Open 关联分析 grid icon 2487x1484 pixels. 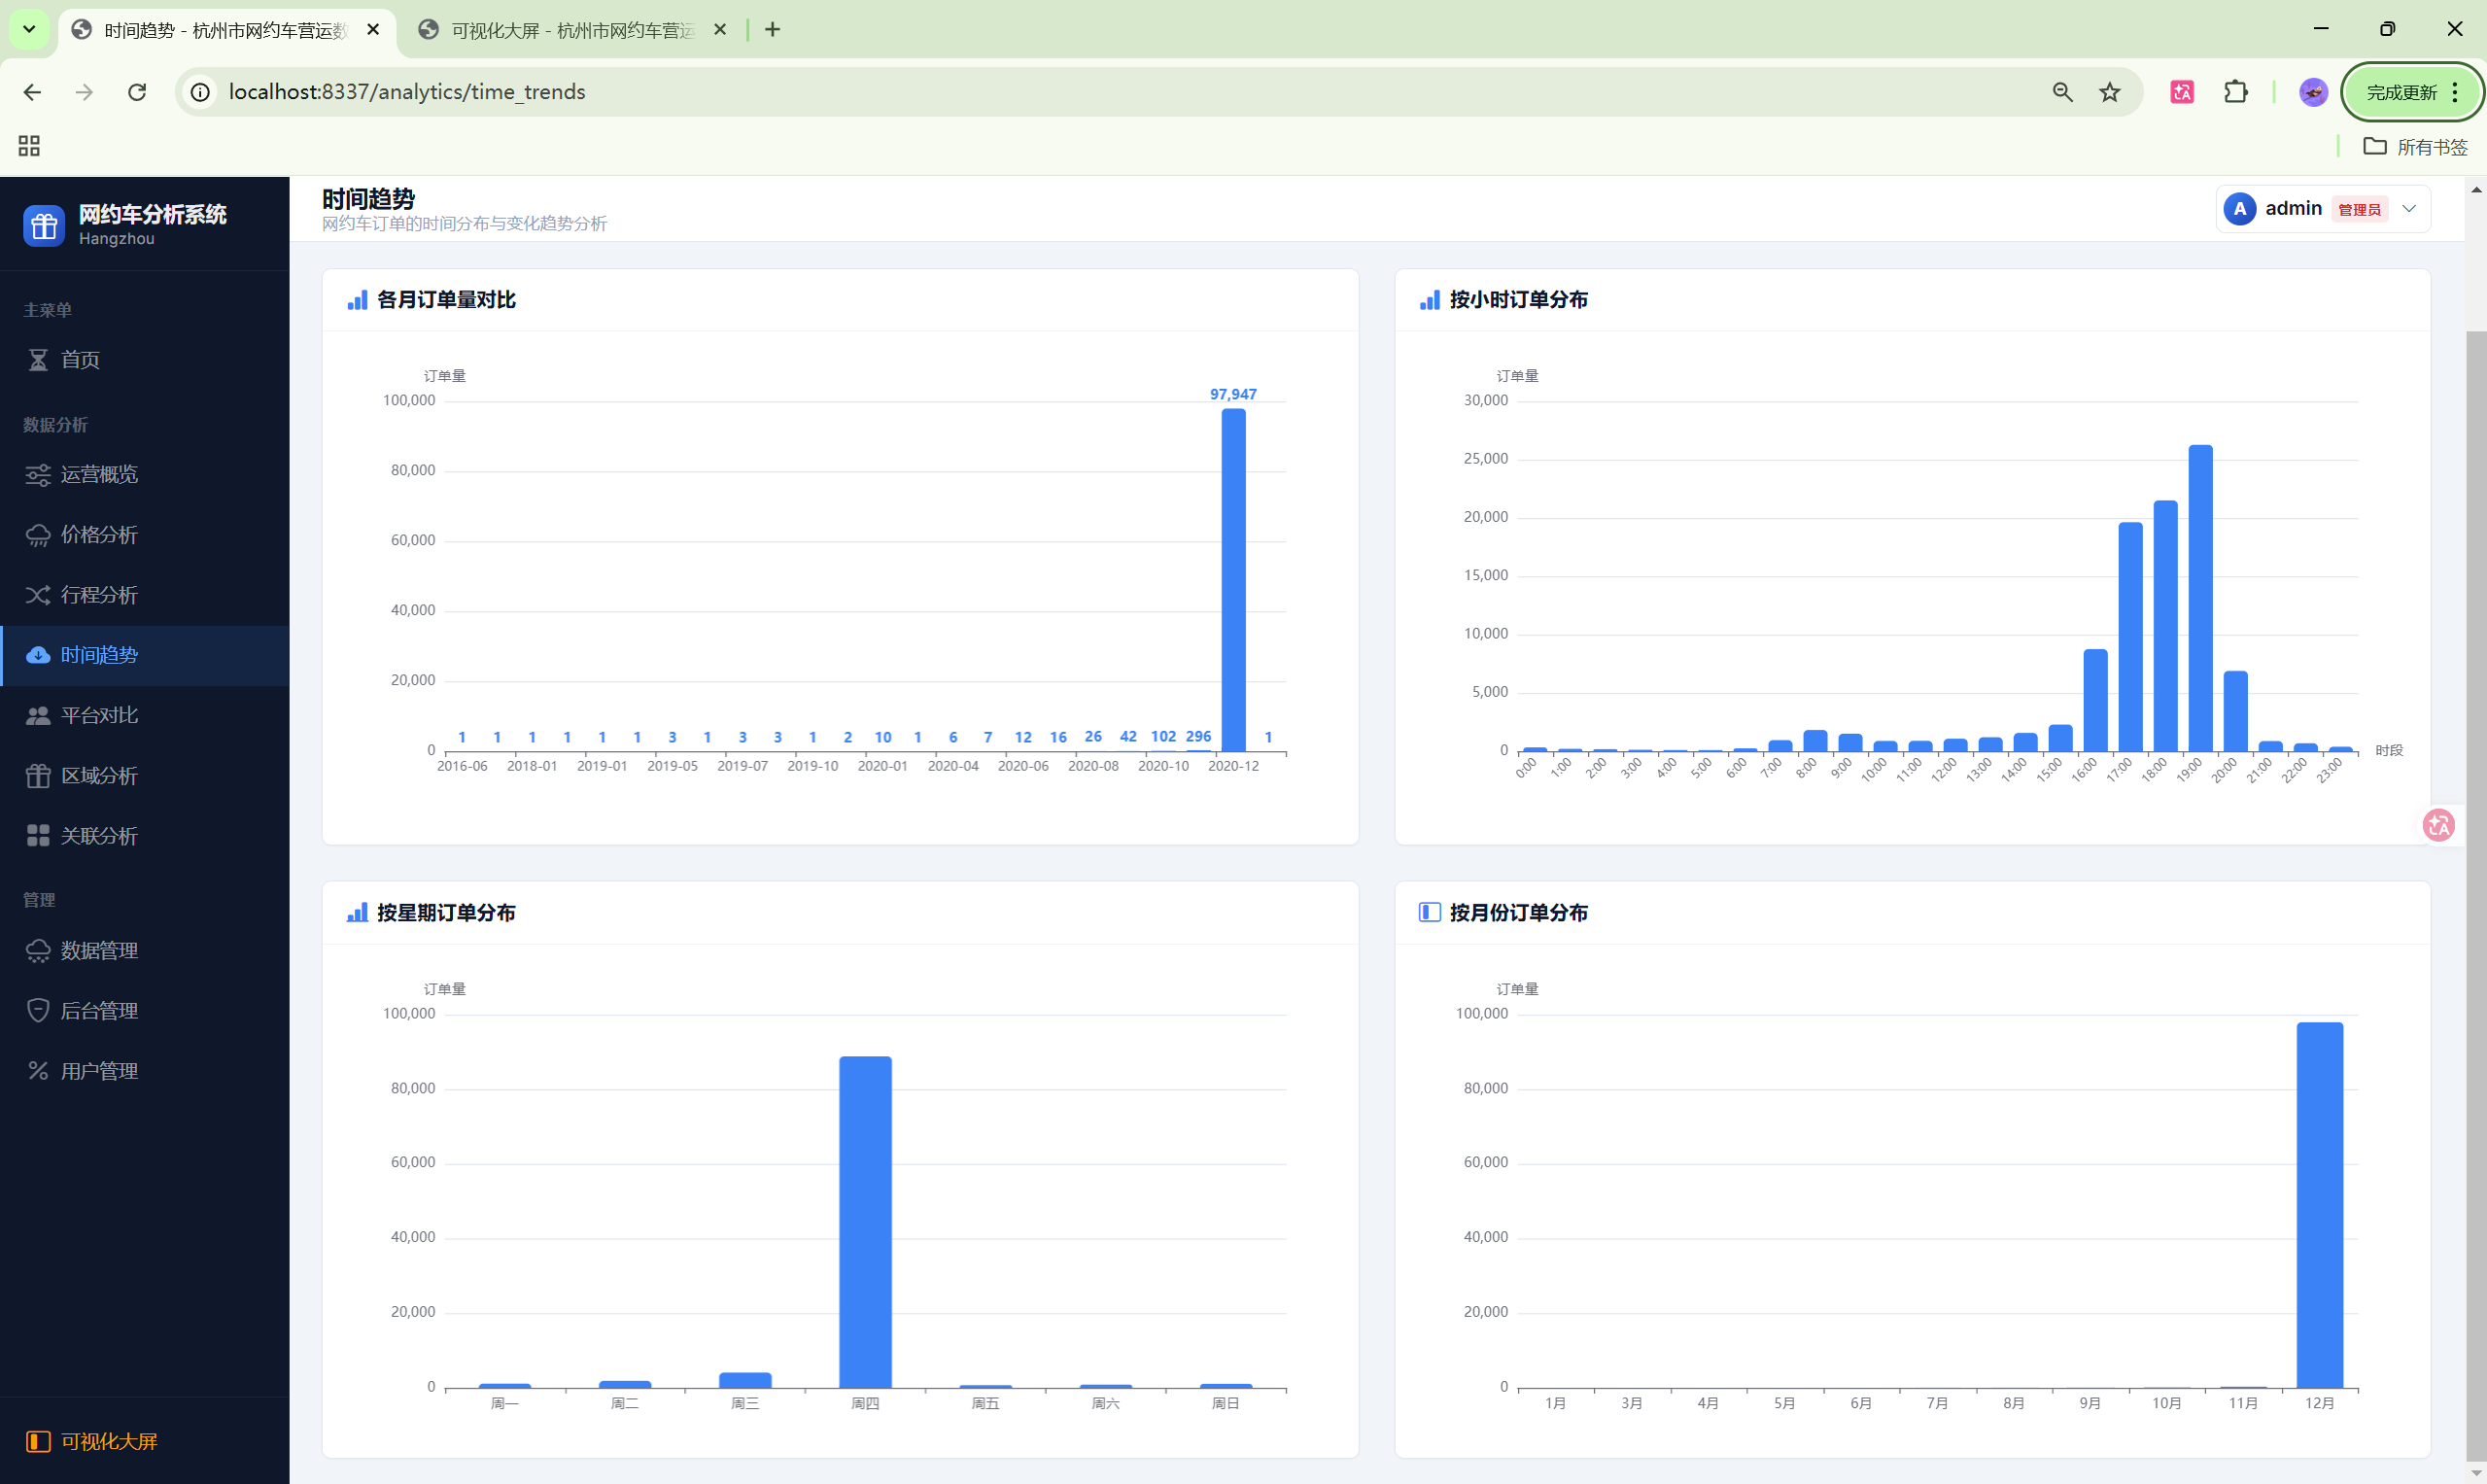coord(38,836)
